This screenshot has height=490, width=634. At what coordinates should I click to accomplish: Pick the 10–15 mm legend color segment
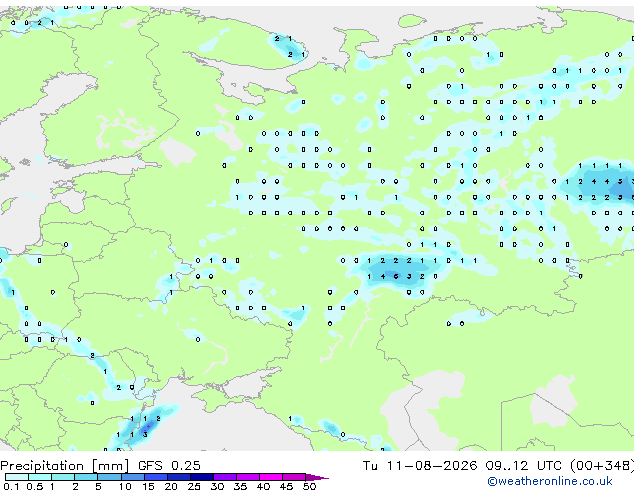click(x=133, y=477)
